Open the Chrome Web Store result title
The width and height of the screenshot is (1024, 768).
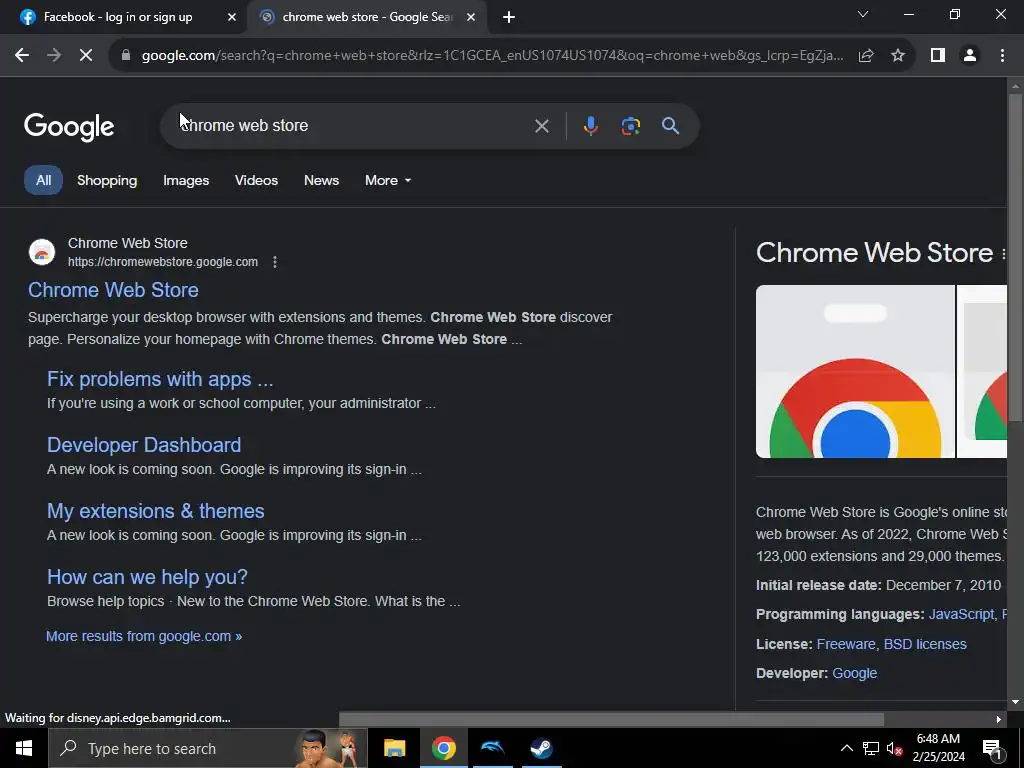[x=113, y=290]
